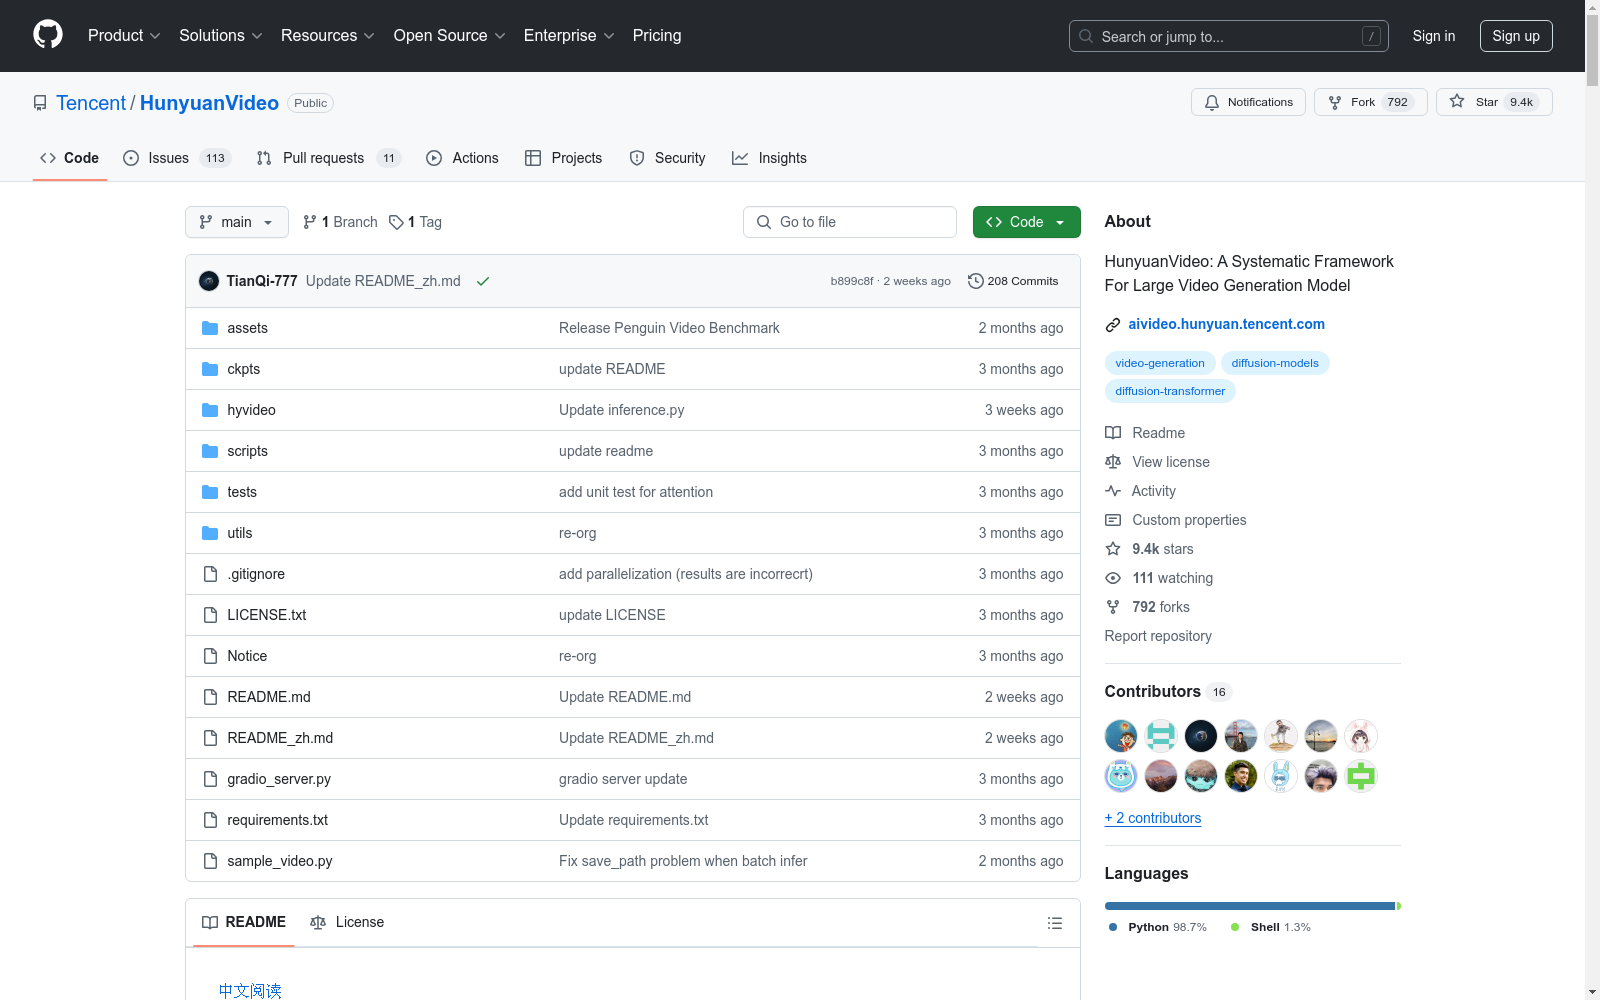Click the Search or jump to field

pos(1229,36)
